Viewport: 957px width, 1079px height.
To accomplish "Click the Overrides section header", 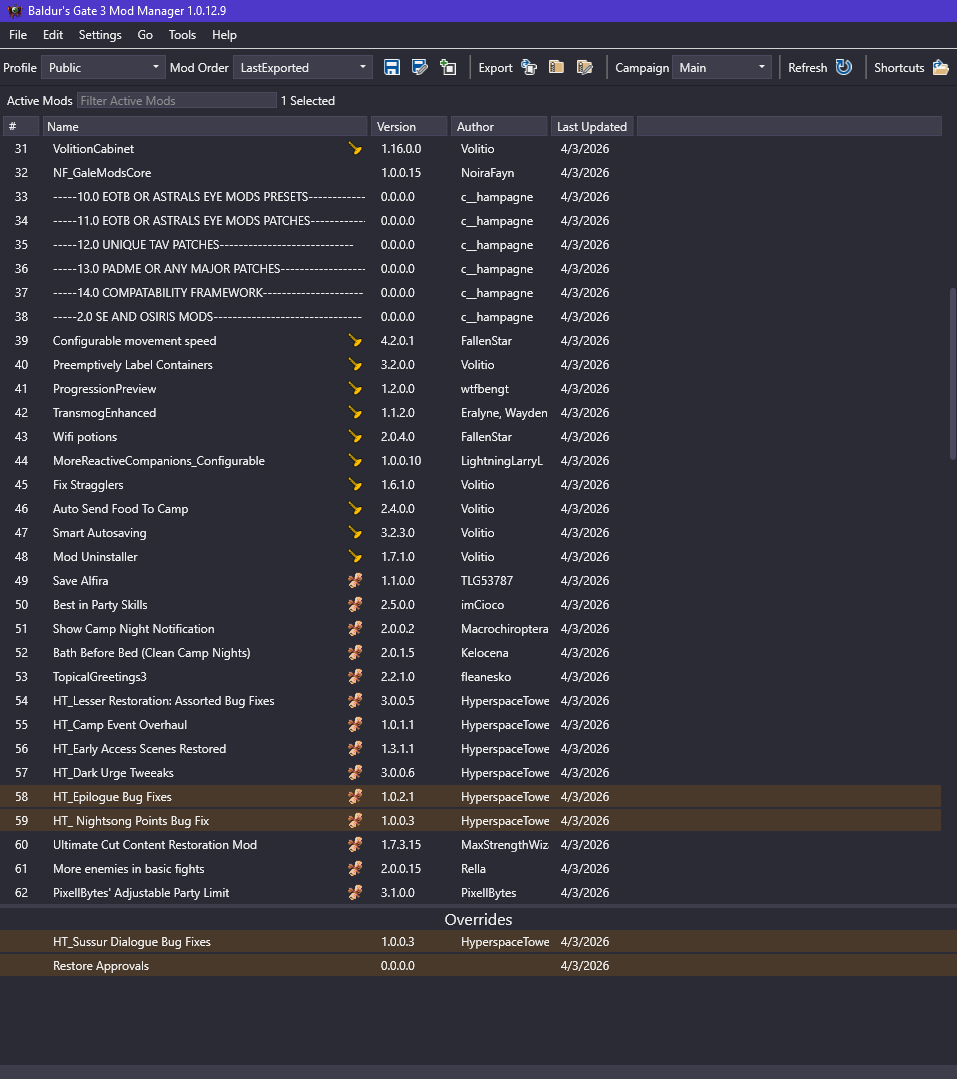I will point(478,919).
